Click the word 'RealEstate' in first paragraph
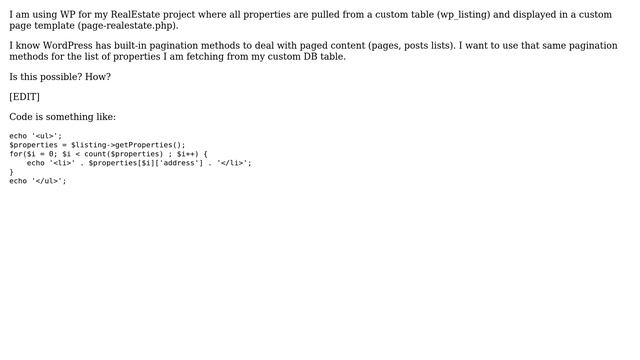Screen dimensions: 640x360 pos(135,14)
